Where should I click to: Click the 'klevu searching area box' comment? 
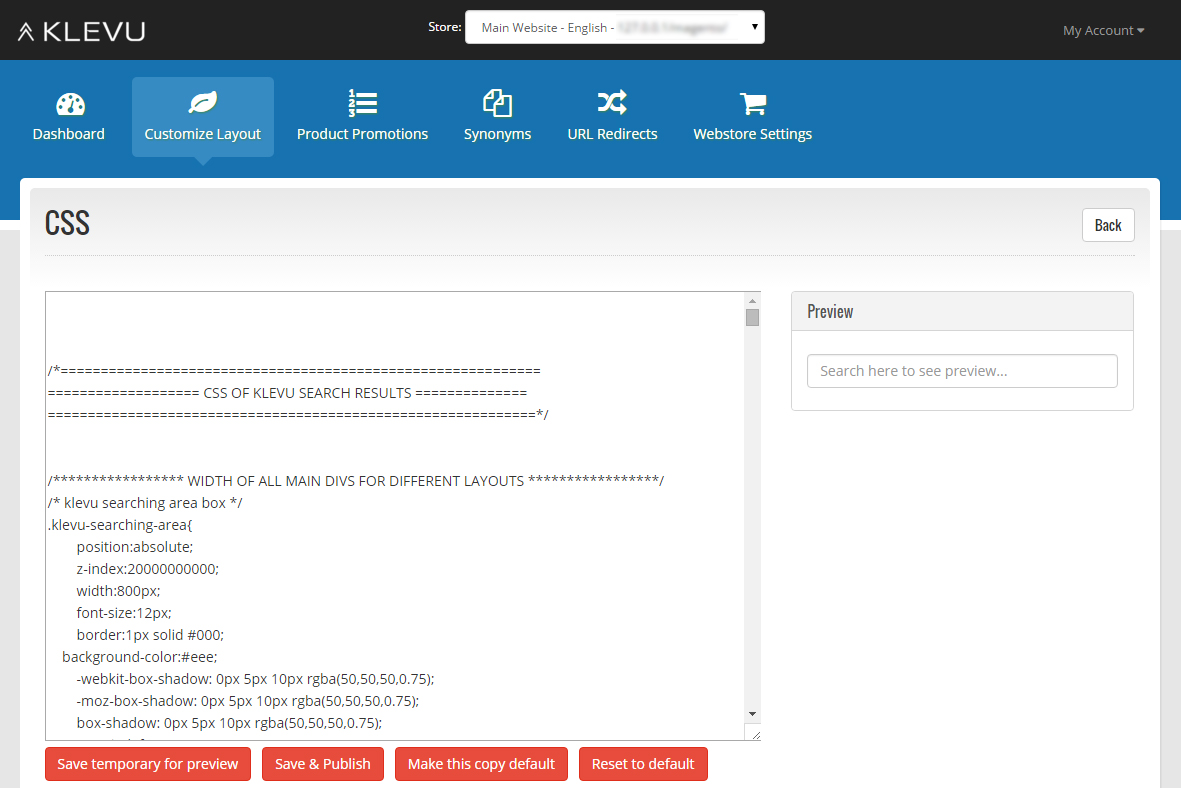[145, 503]
